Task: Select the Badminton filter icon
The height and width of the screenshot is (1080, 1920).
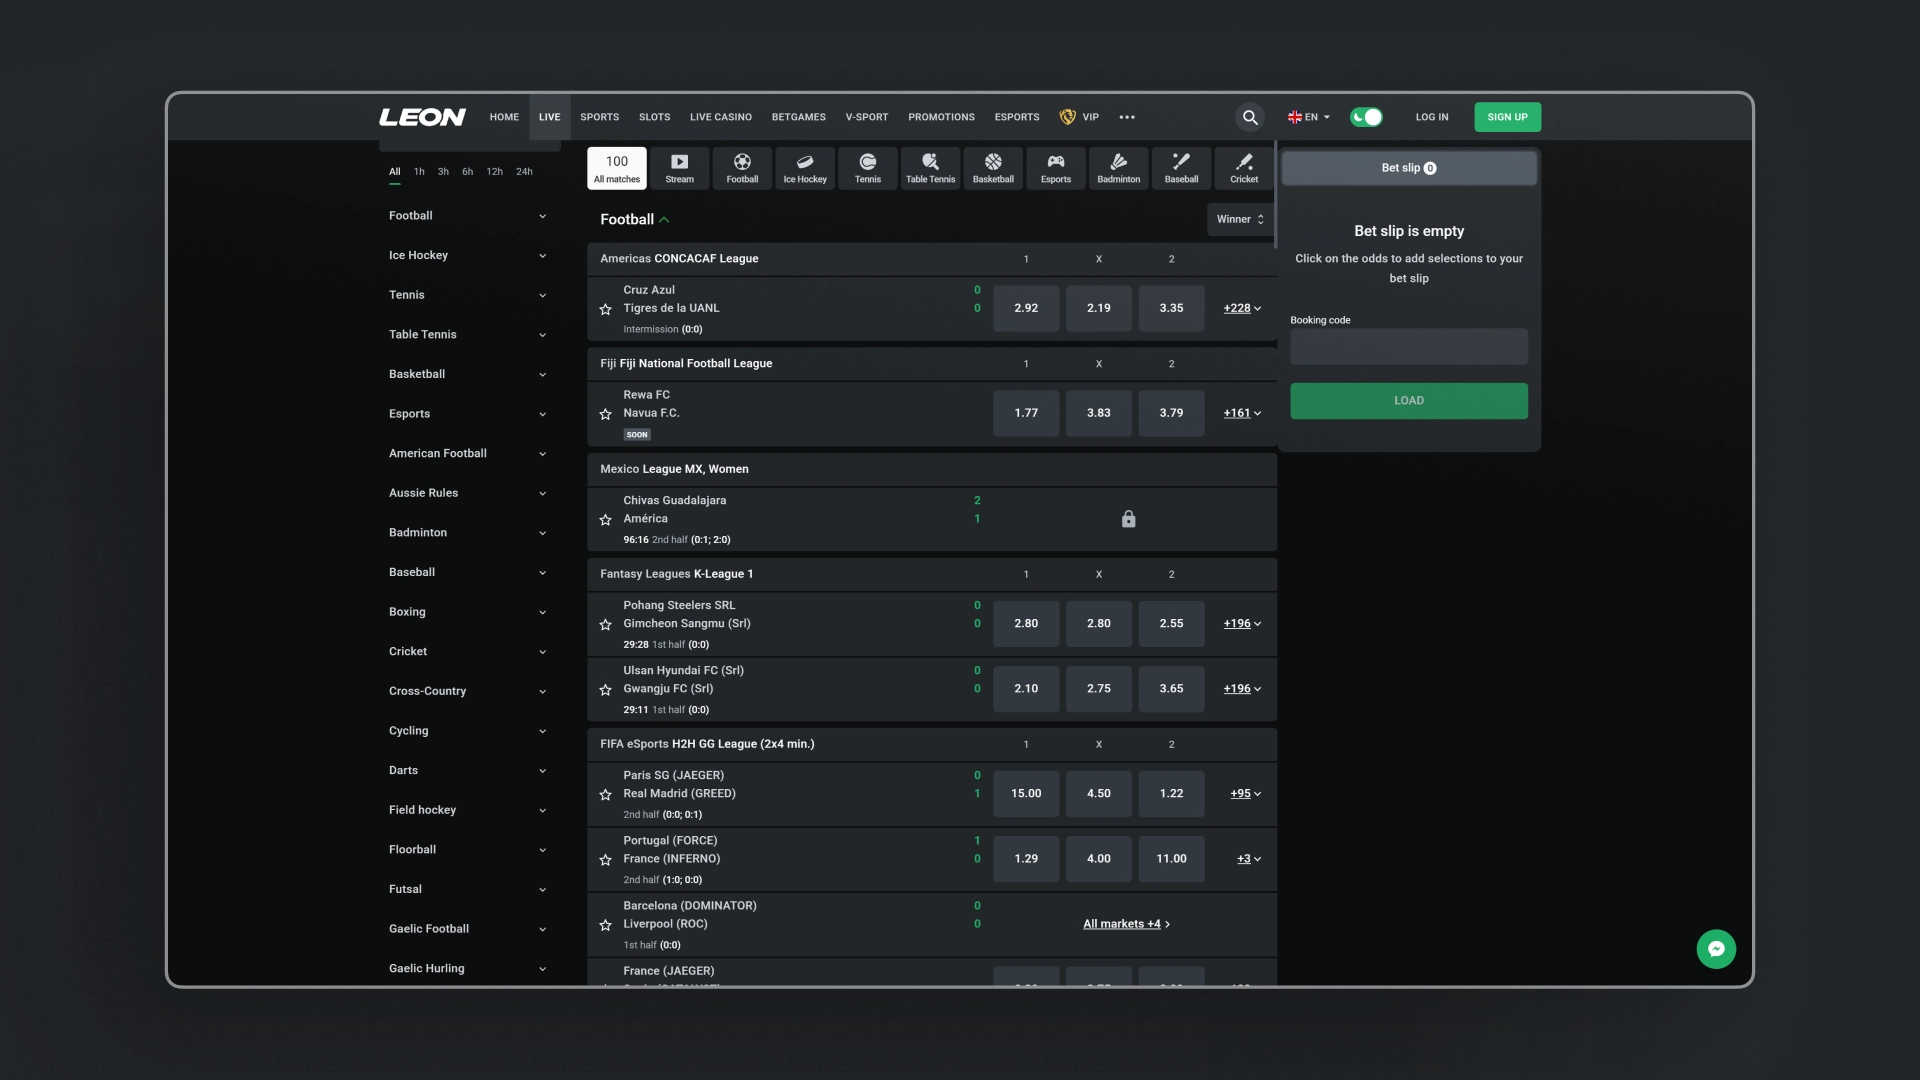Action: (1119, 168)
